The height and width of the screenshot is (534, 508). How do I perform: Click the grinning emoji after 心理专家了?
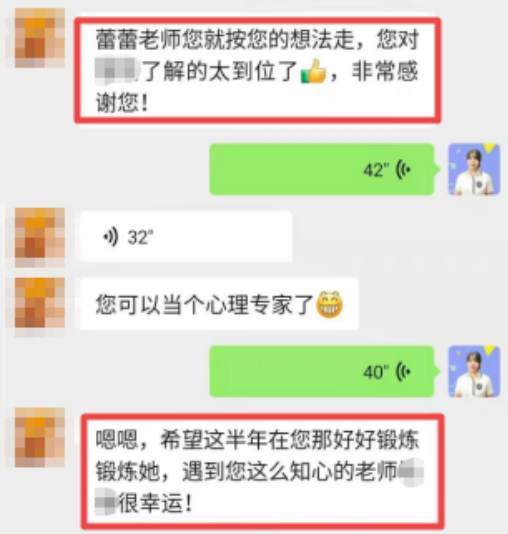point(329,304)
